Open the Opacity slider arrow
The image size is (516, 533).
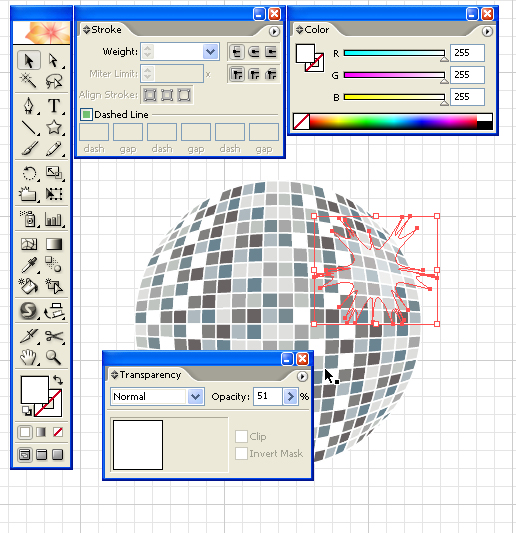click(290, 396)
